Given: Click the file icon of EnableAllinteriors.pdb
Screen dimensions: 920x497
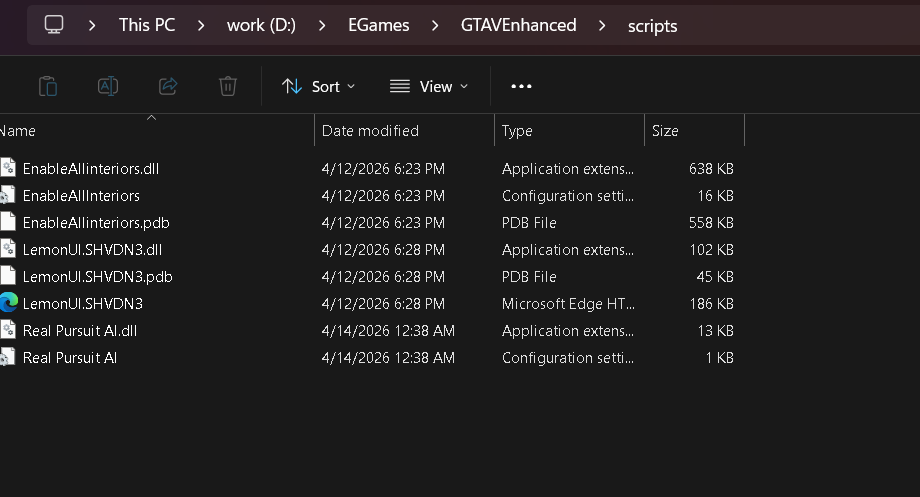Looking at the screenshot, I should point(8,222).
